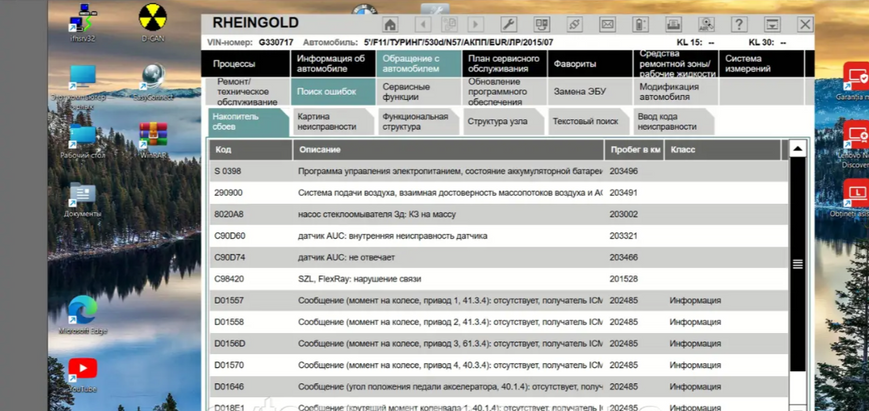Viewport: 869px width, 411px height.
Task: Click the back arrow in Rheingold toolbar
Action: pos(423,24)
